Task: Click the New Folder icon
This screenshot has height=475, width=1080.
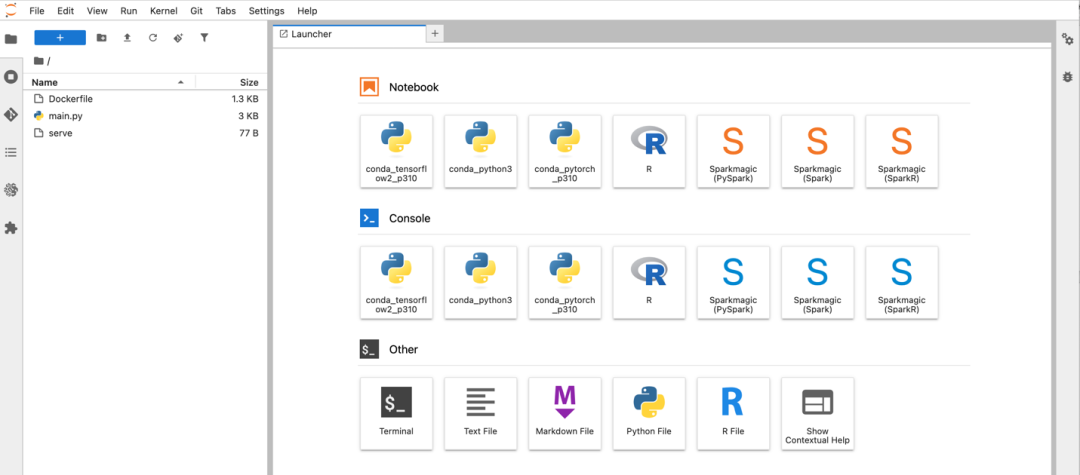Action: pos(101,38)
